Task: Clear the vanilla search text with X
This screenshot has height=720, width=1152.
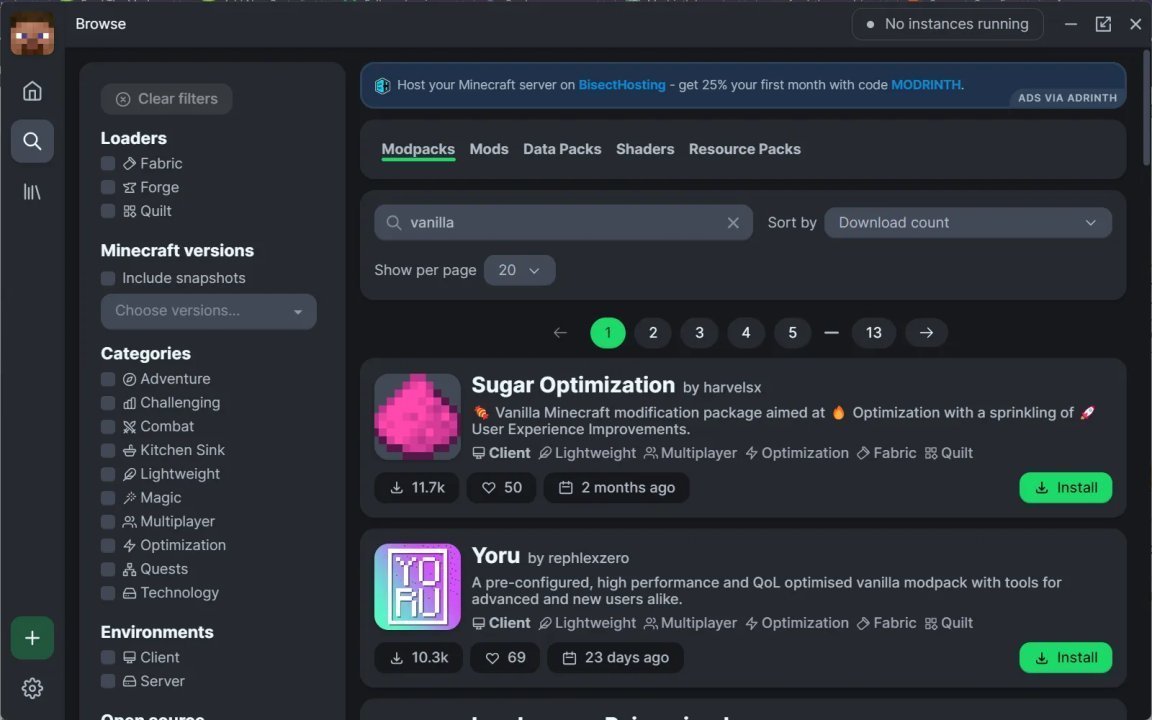Action: [x=732, y=223]
